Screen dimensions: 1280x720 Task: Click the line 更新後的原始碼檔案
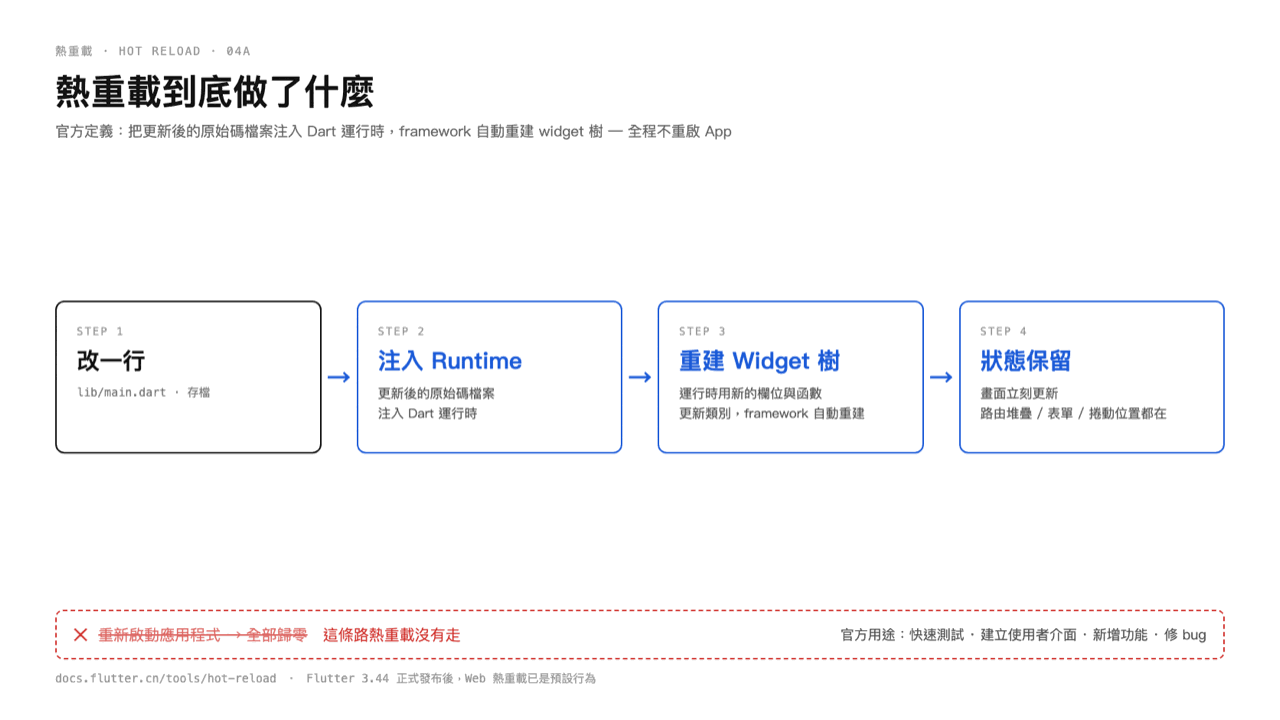point(436,393)
